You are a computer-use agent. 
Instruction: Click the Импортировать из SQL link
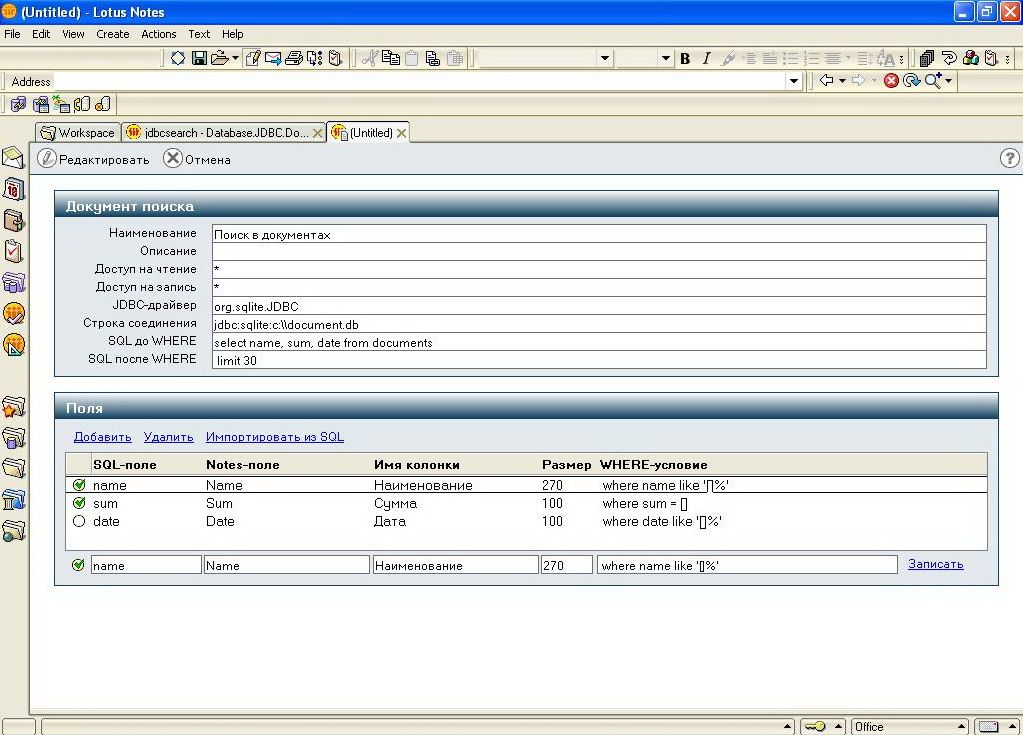(x=274, y=437)
